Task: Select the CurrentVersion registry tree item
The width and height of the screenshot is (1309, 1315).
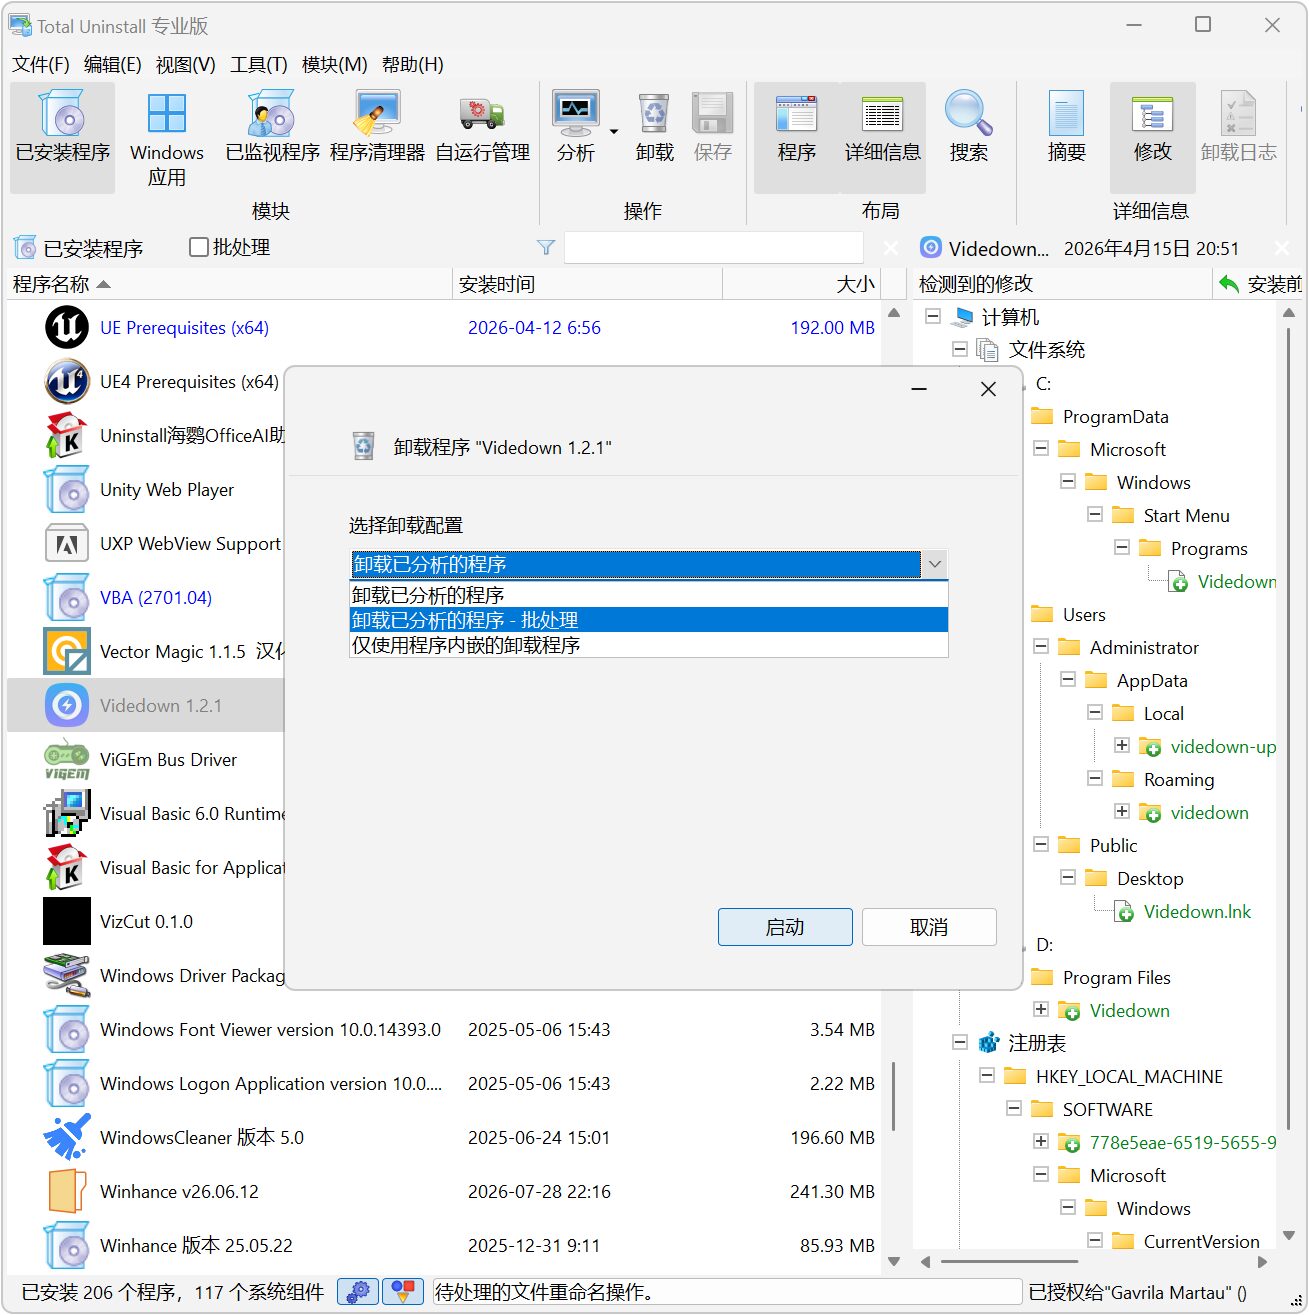Action: [x=1201, y=1241]
